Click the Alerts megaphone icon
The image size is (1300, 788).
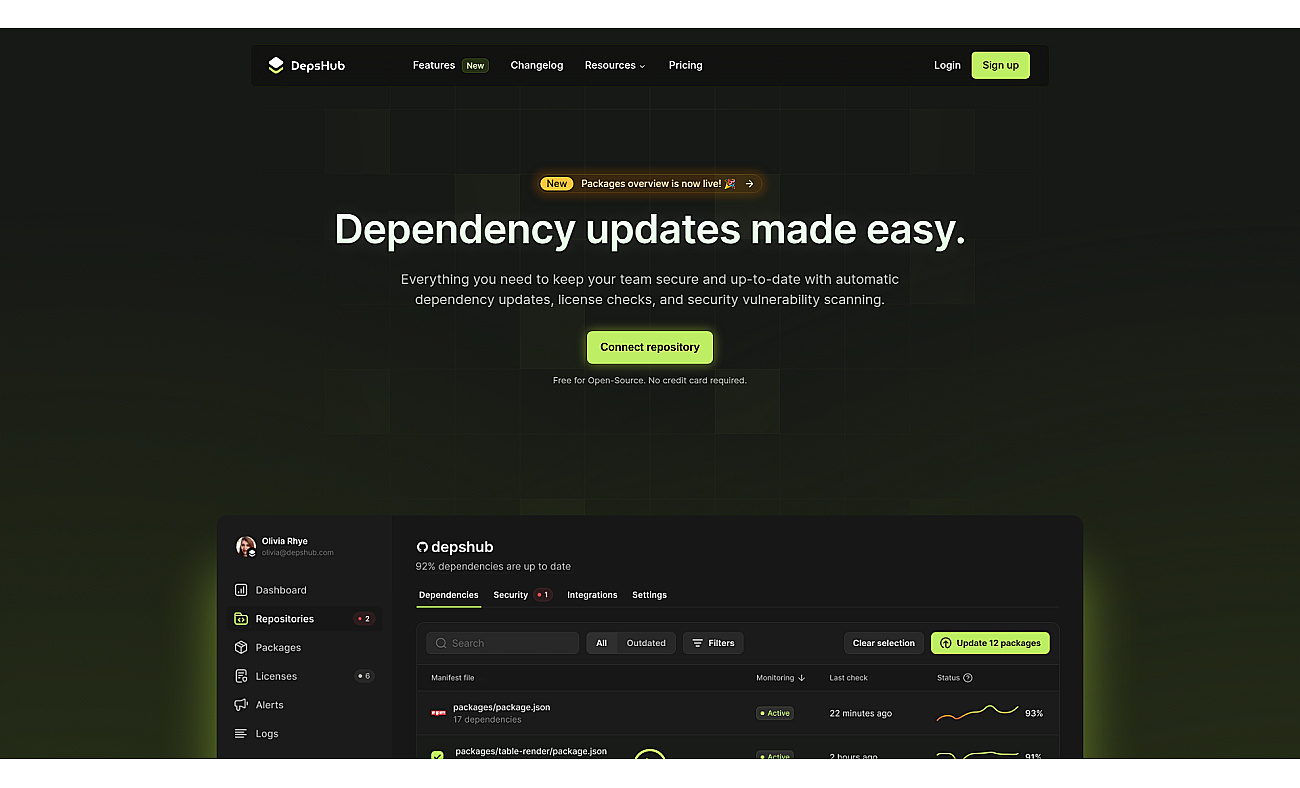(241, 705)
